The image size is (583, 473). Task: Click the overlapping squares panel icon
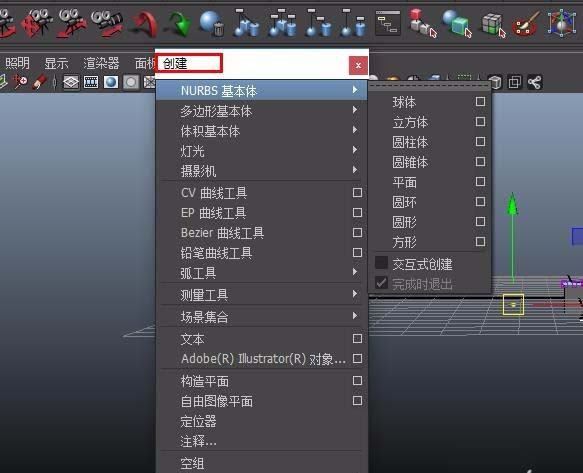tap(515, 82)
